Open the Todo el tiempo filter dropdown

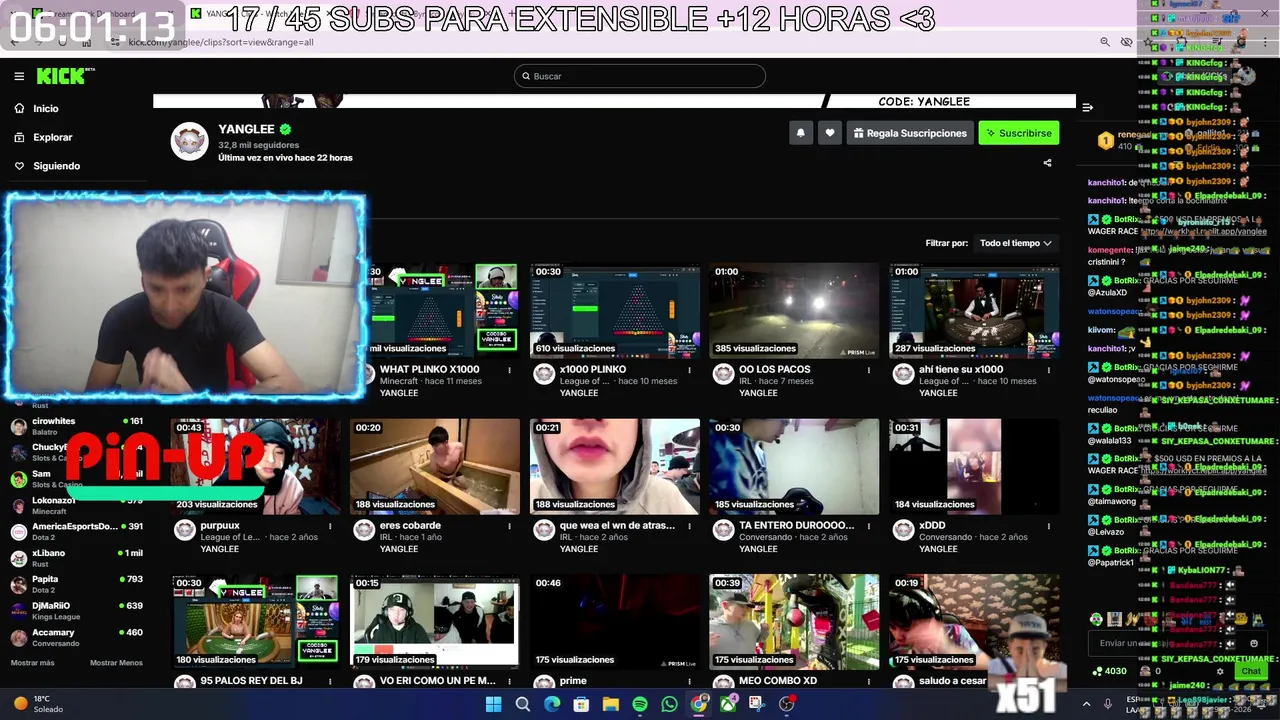pos(1015,243)
